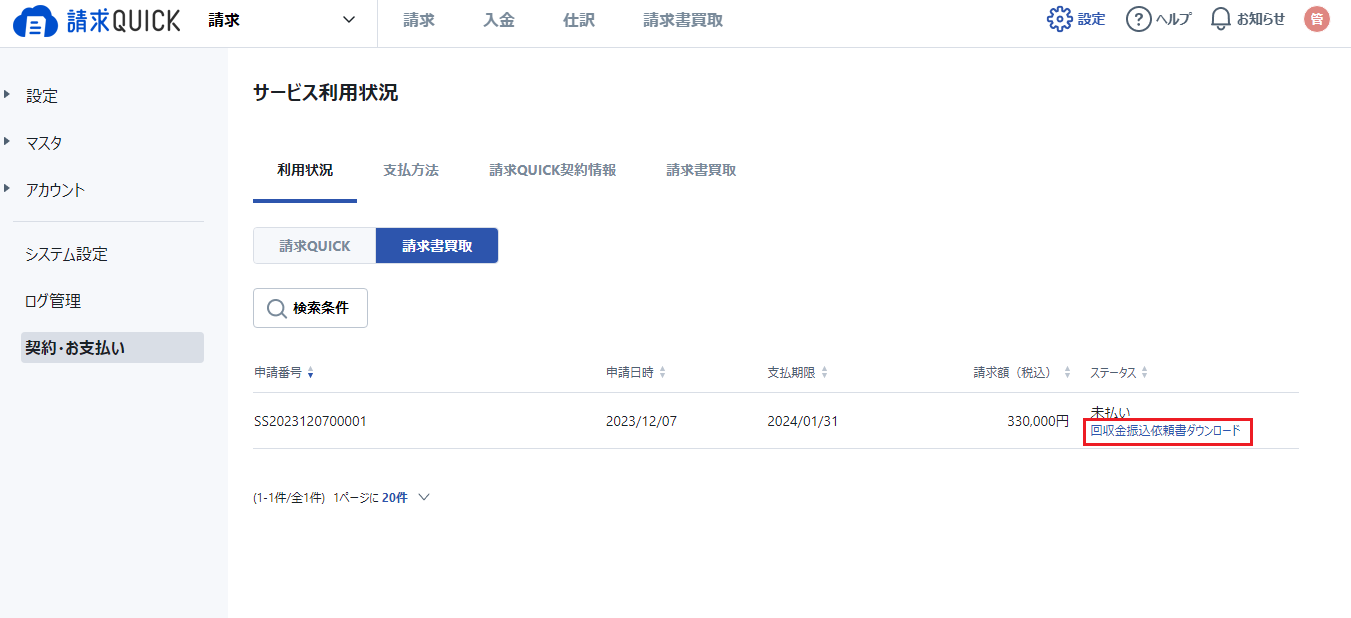Click the user avatar icon
The image size is (1351, 618).
(x=1317, y=19)
